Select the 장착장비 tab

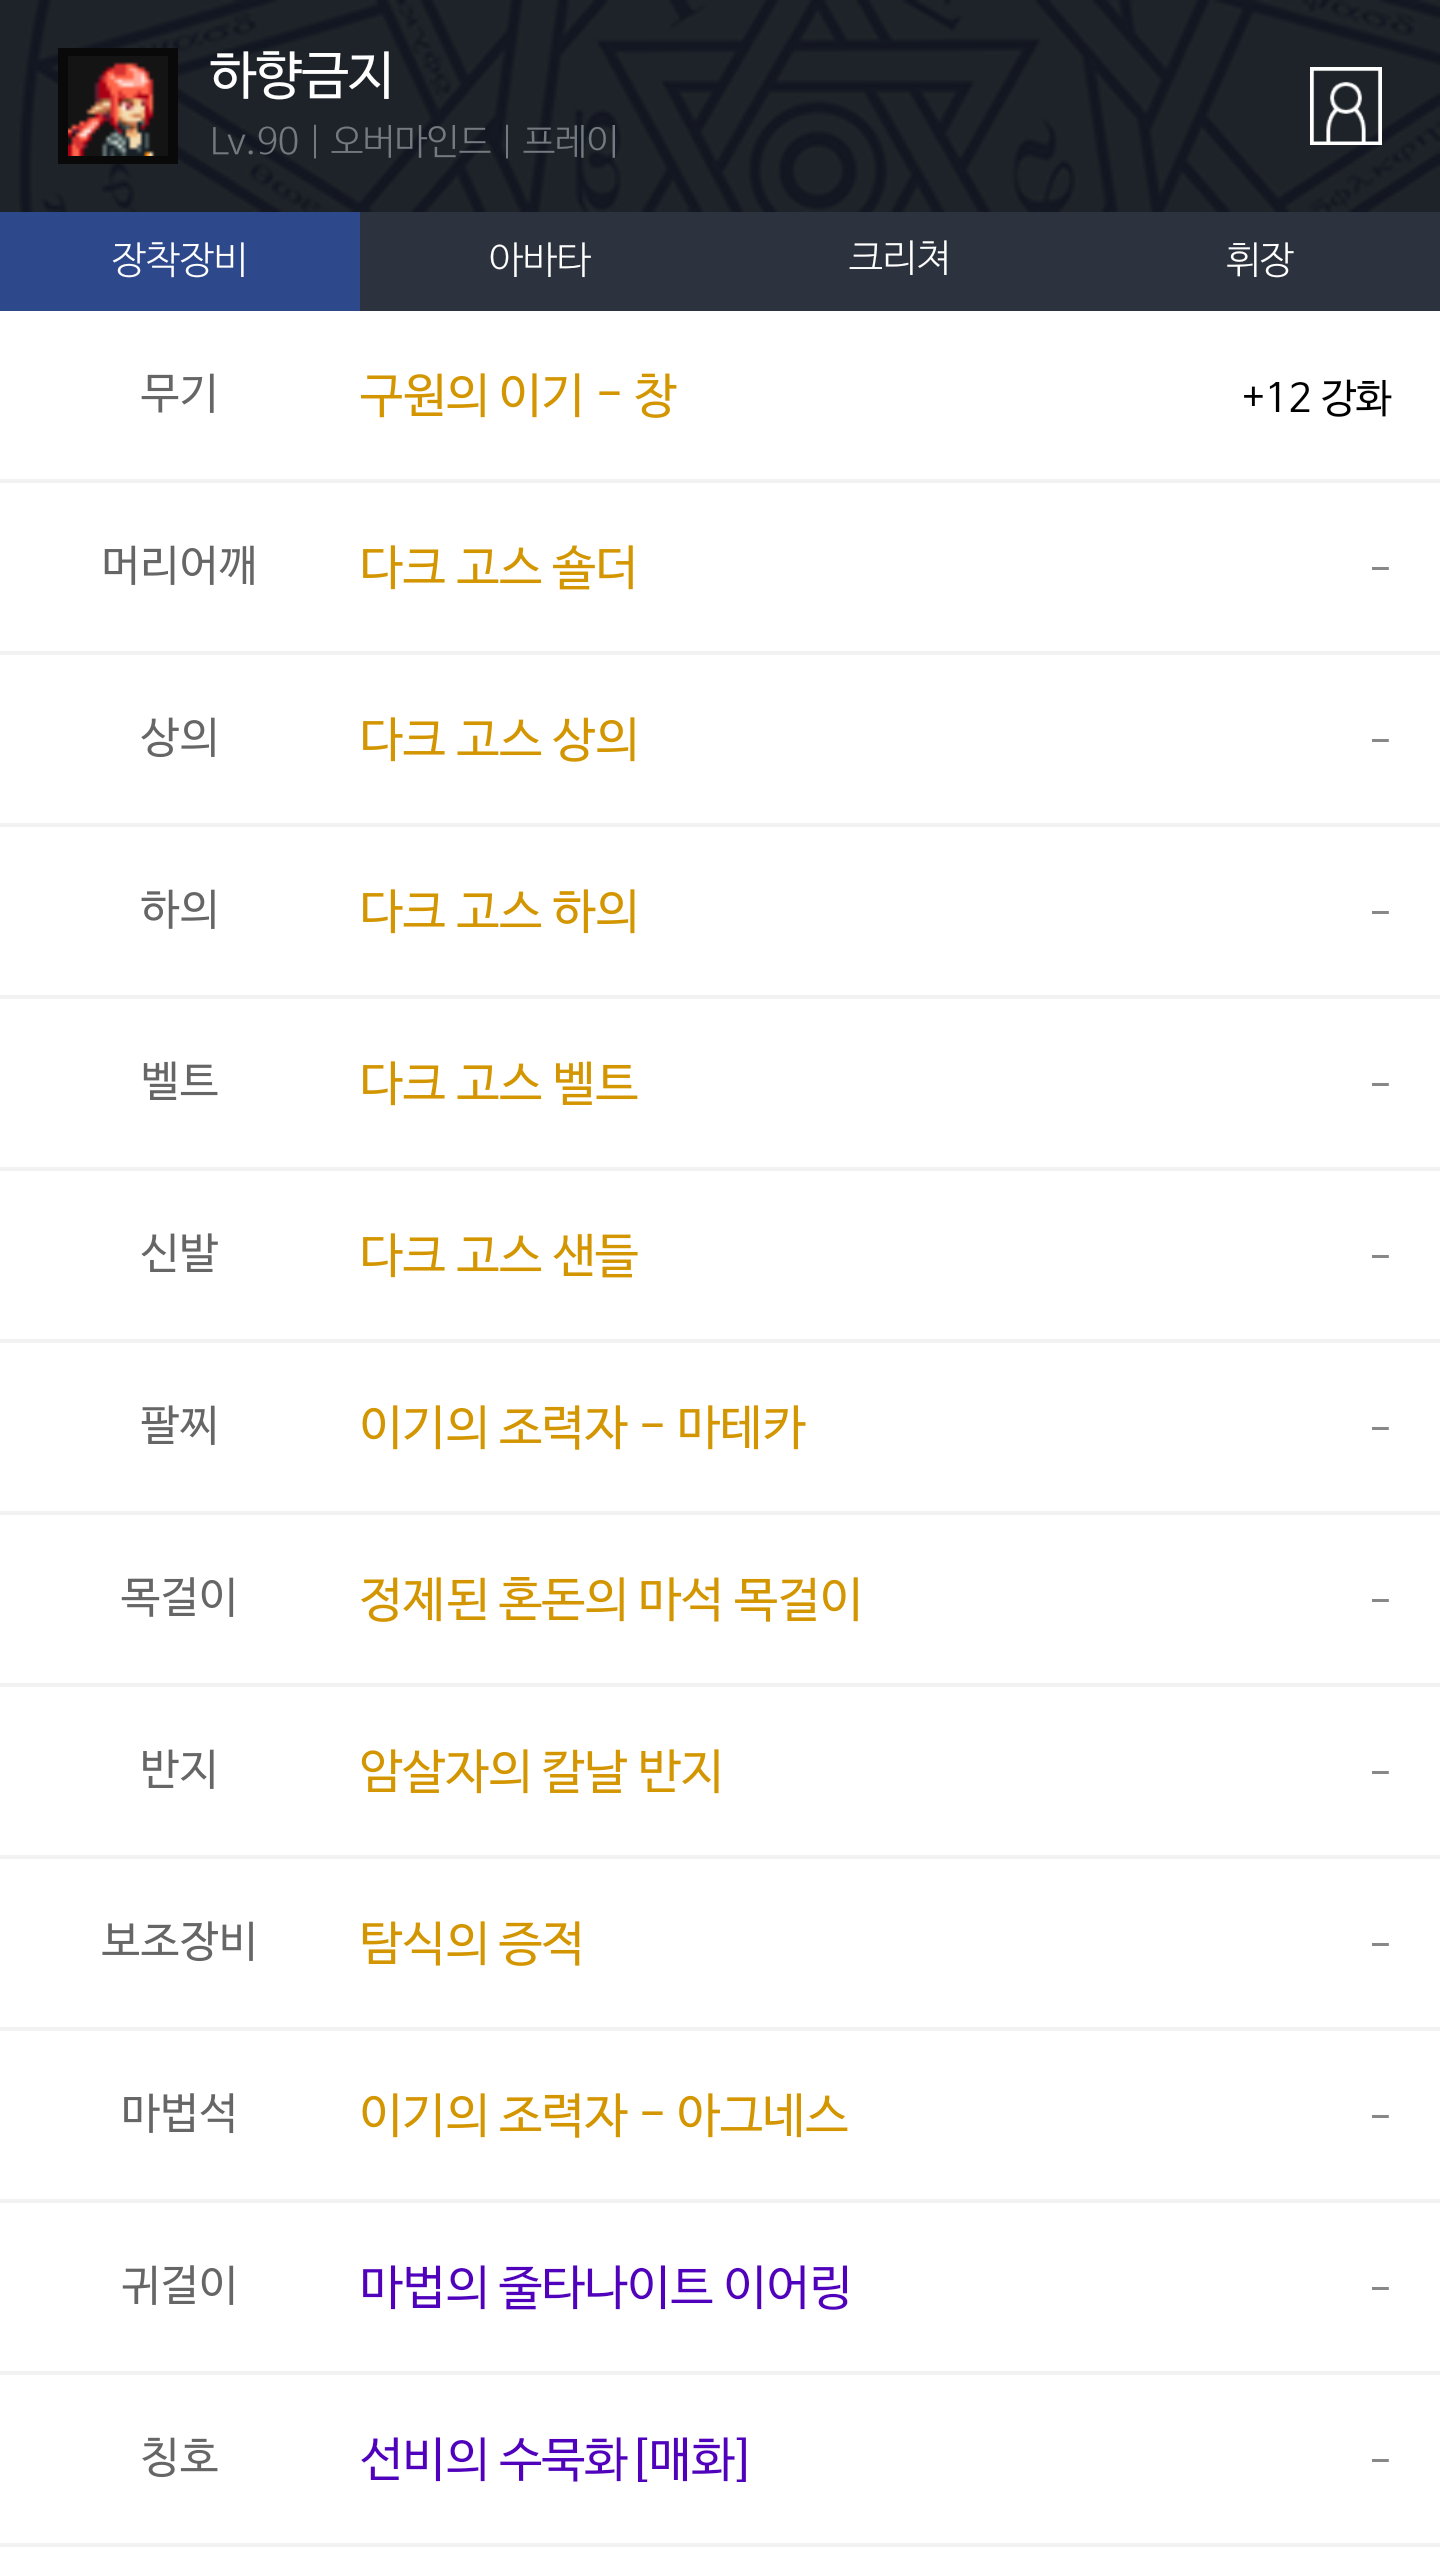pos(180,260)
